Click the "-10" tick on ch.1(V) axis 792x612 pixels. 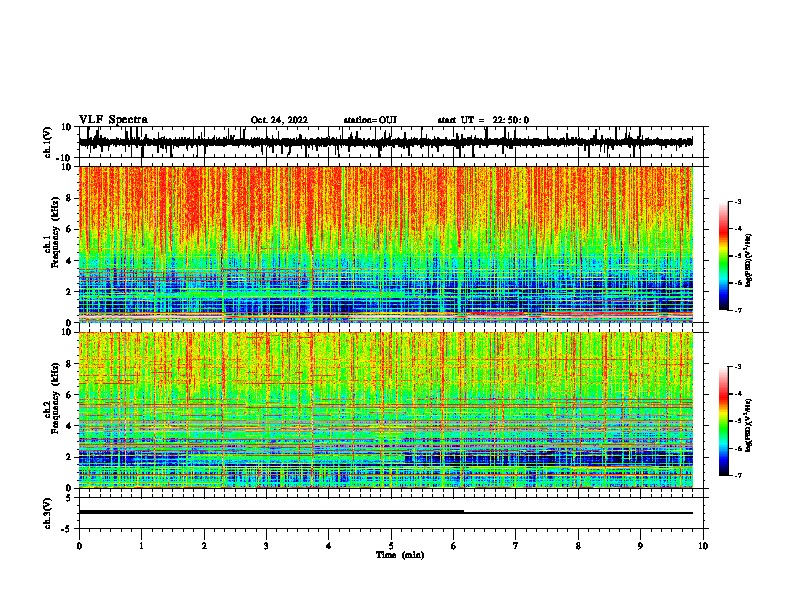[x=65, y=158]
